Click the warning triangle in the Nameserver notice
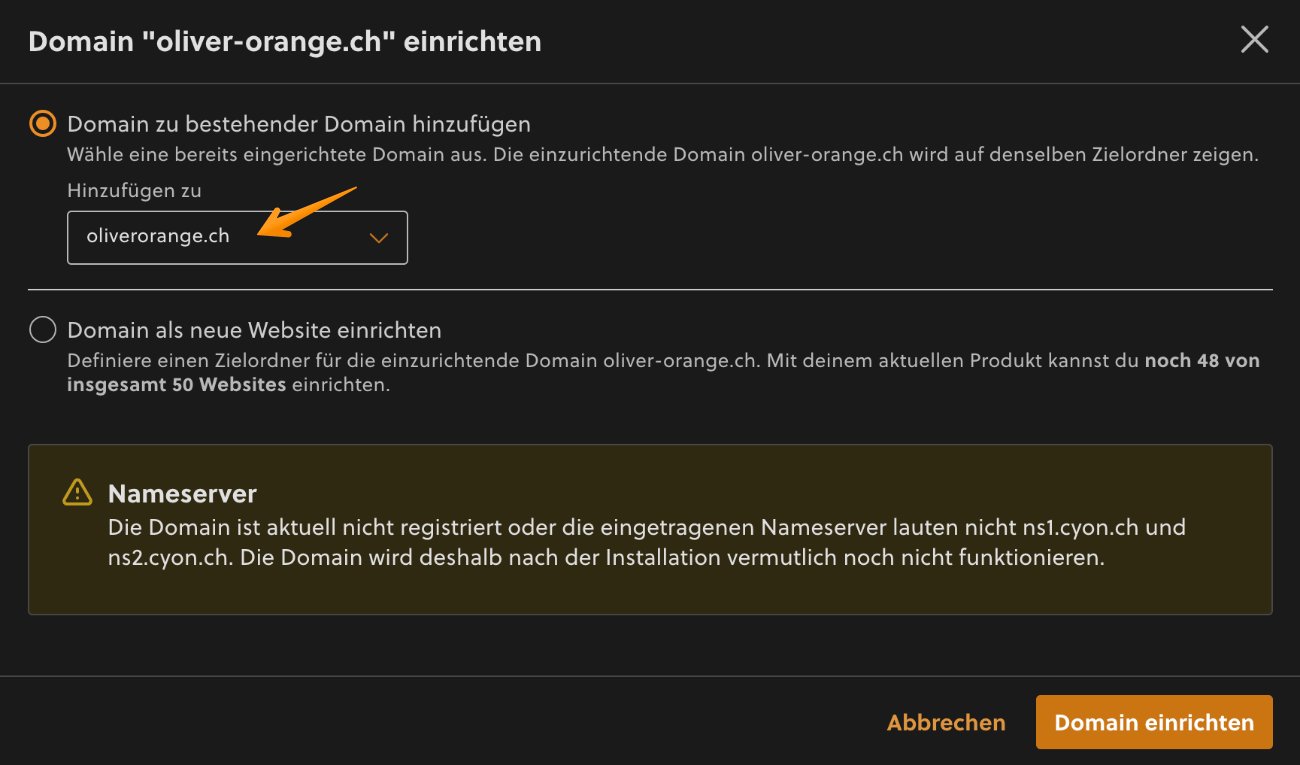This screenshot has height=765, width=1300. tap(75, 492)
